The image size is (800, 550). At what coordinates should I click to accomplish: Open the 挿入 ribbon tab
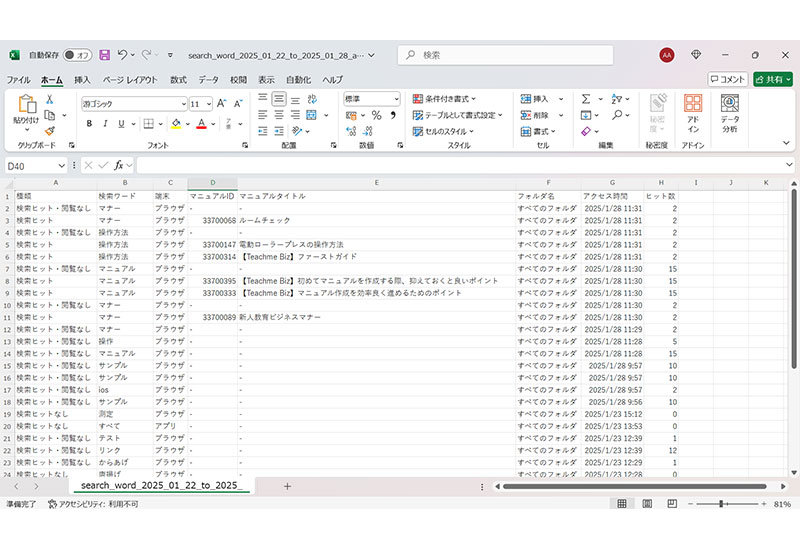82,79
